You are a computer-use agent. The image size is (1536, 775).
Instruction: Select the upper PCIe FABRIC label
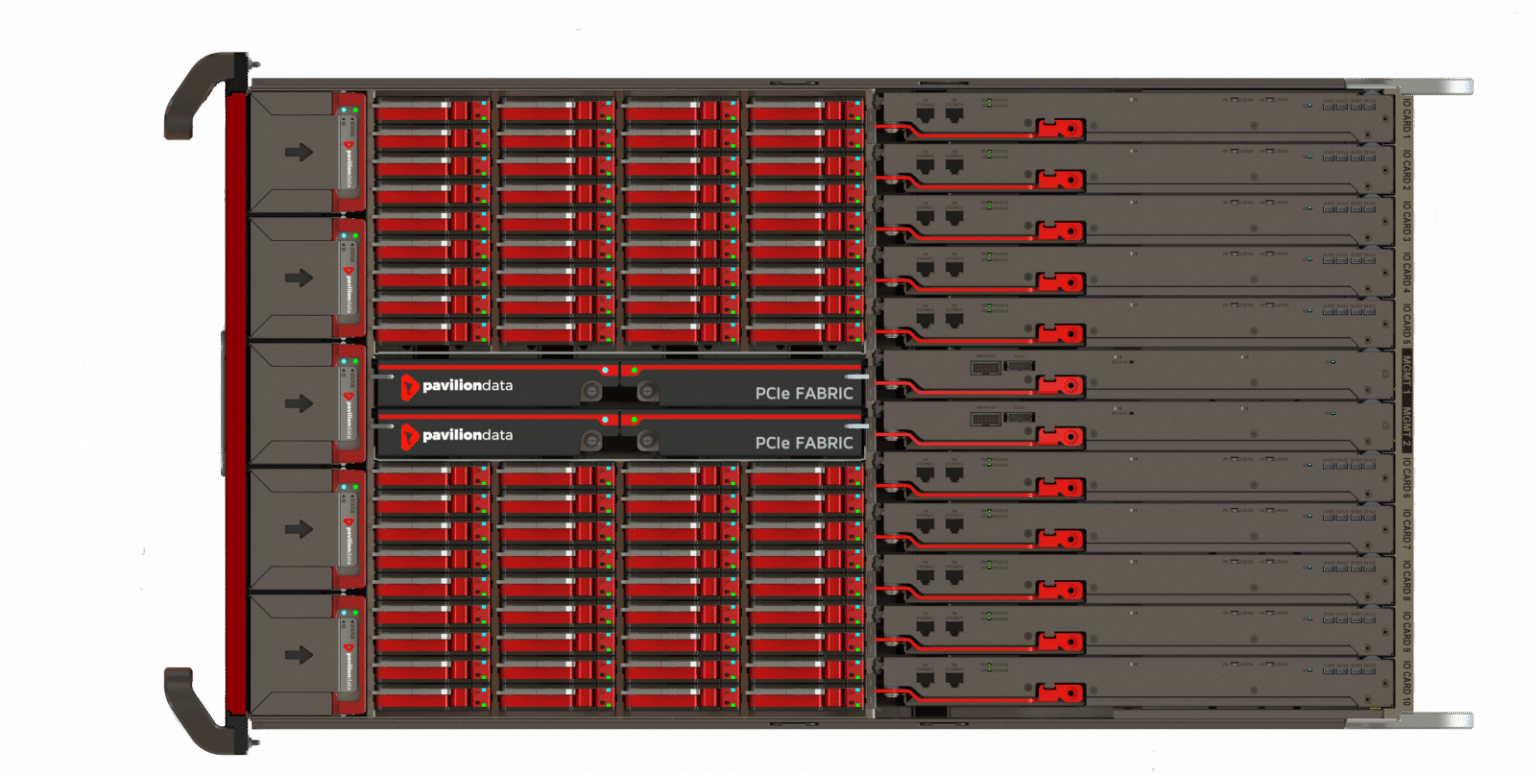coord(804,394)
